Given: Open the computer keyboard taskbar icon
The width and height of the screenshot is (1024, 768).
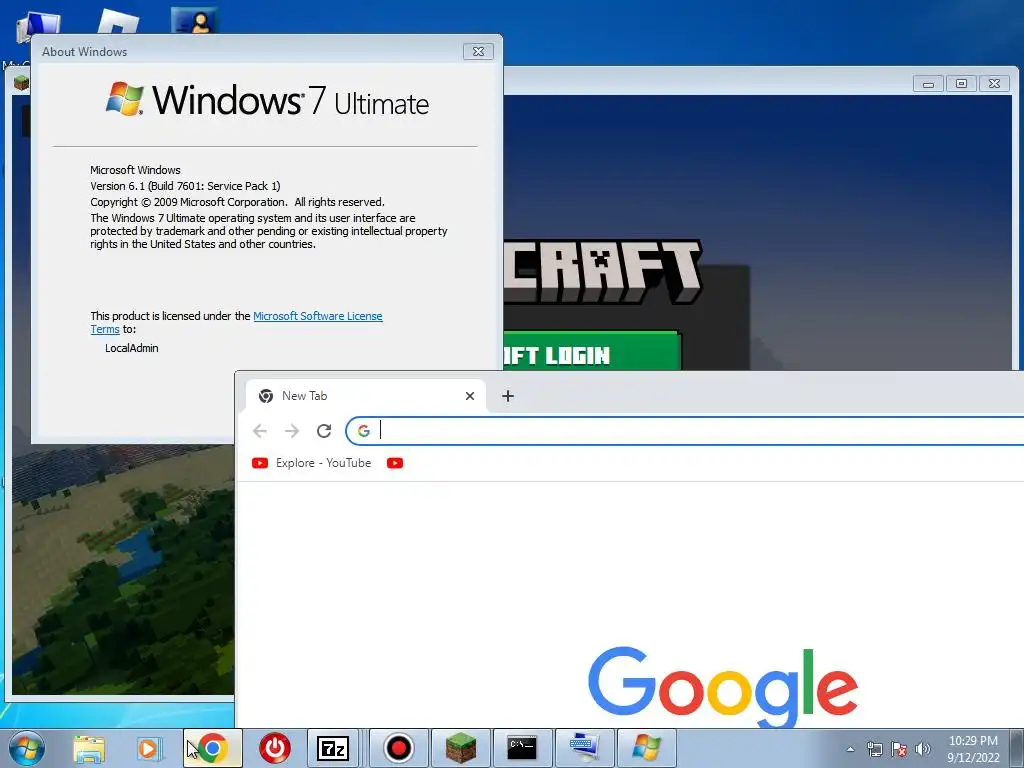Looking at the screenshot, I should coord(584,748).
